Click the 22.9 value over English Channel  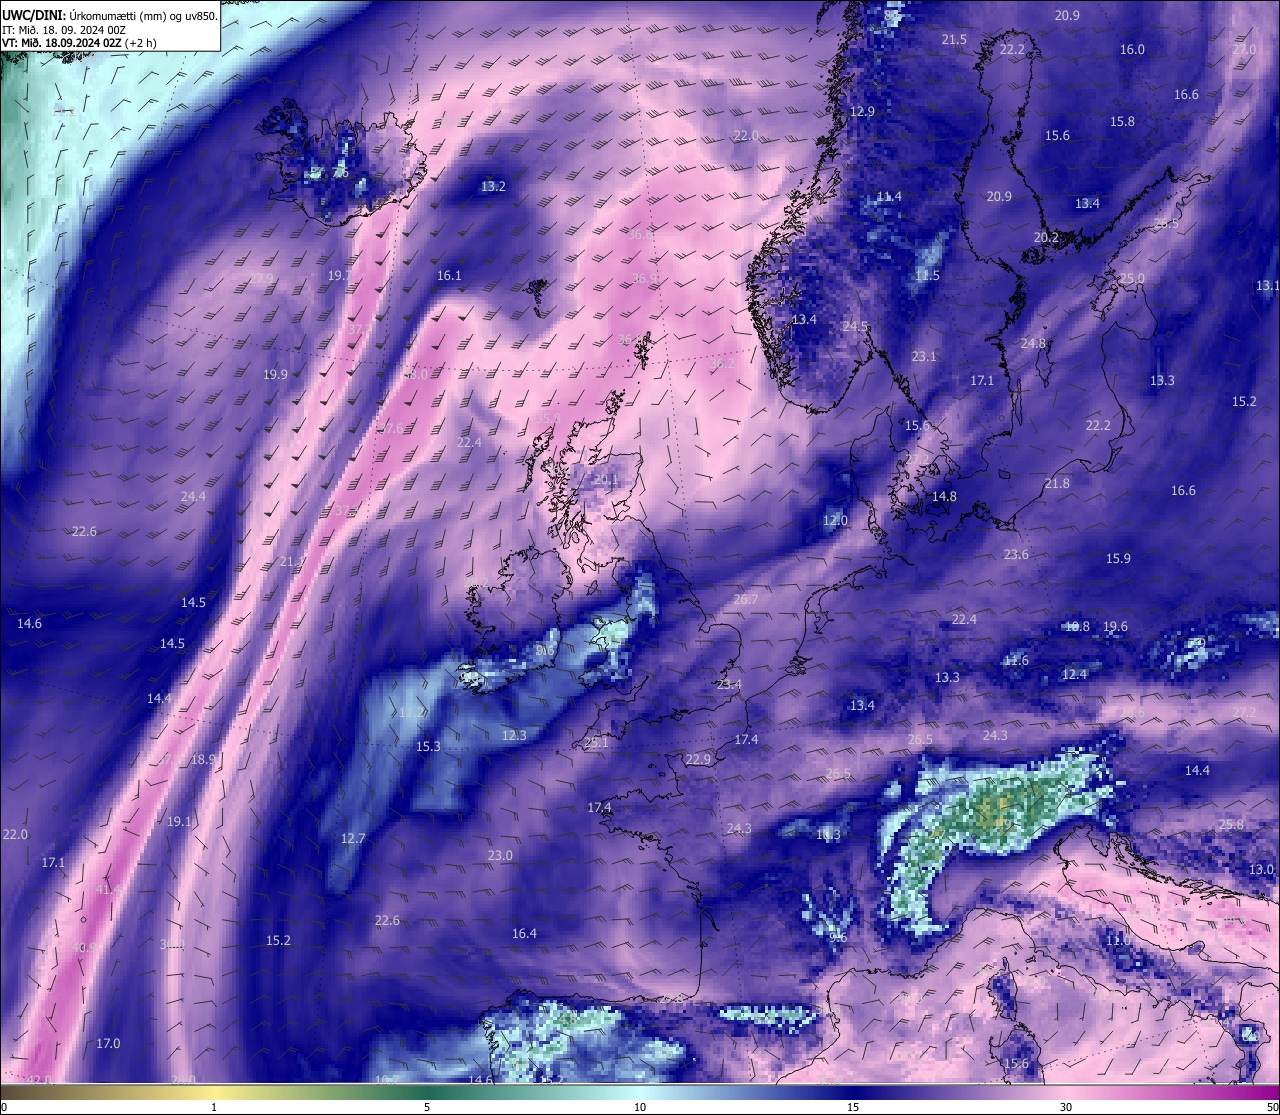(698, 760)
